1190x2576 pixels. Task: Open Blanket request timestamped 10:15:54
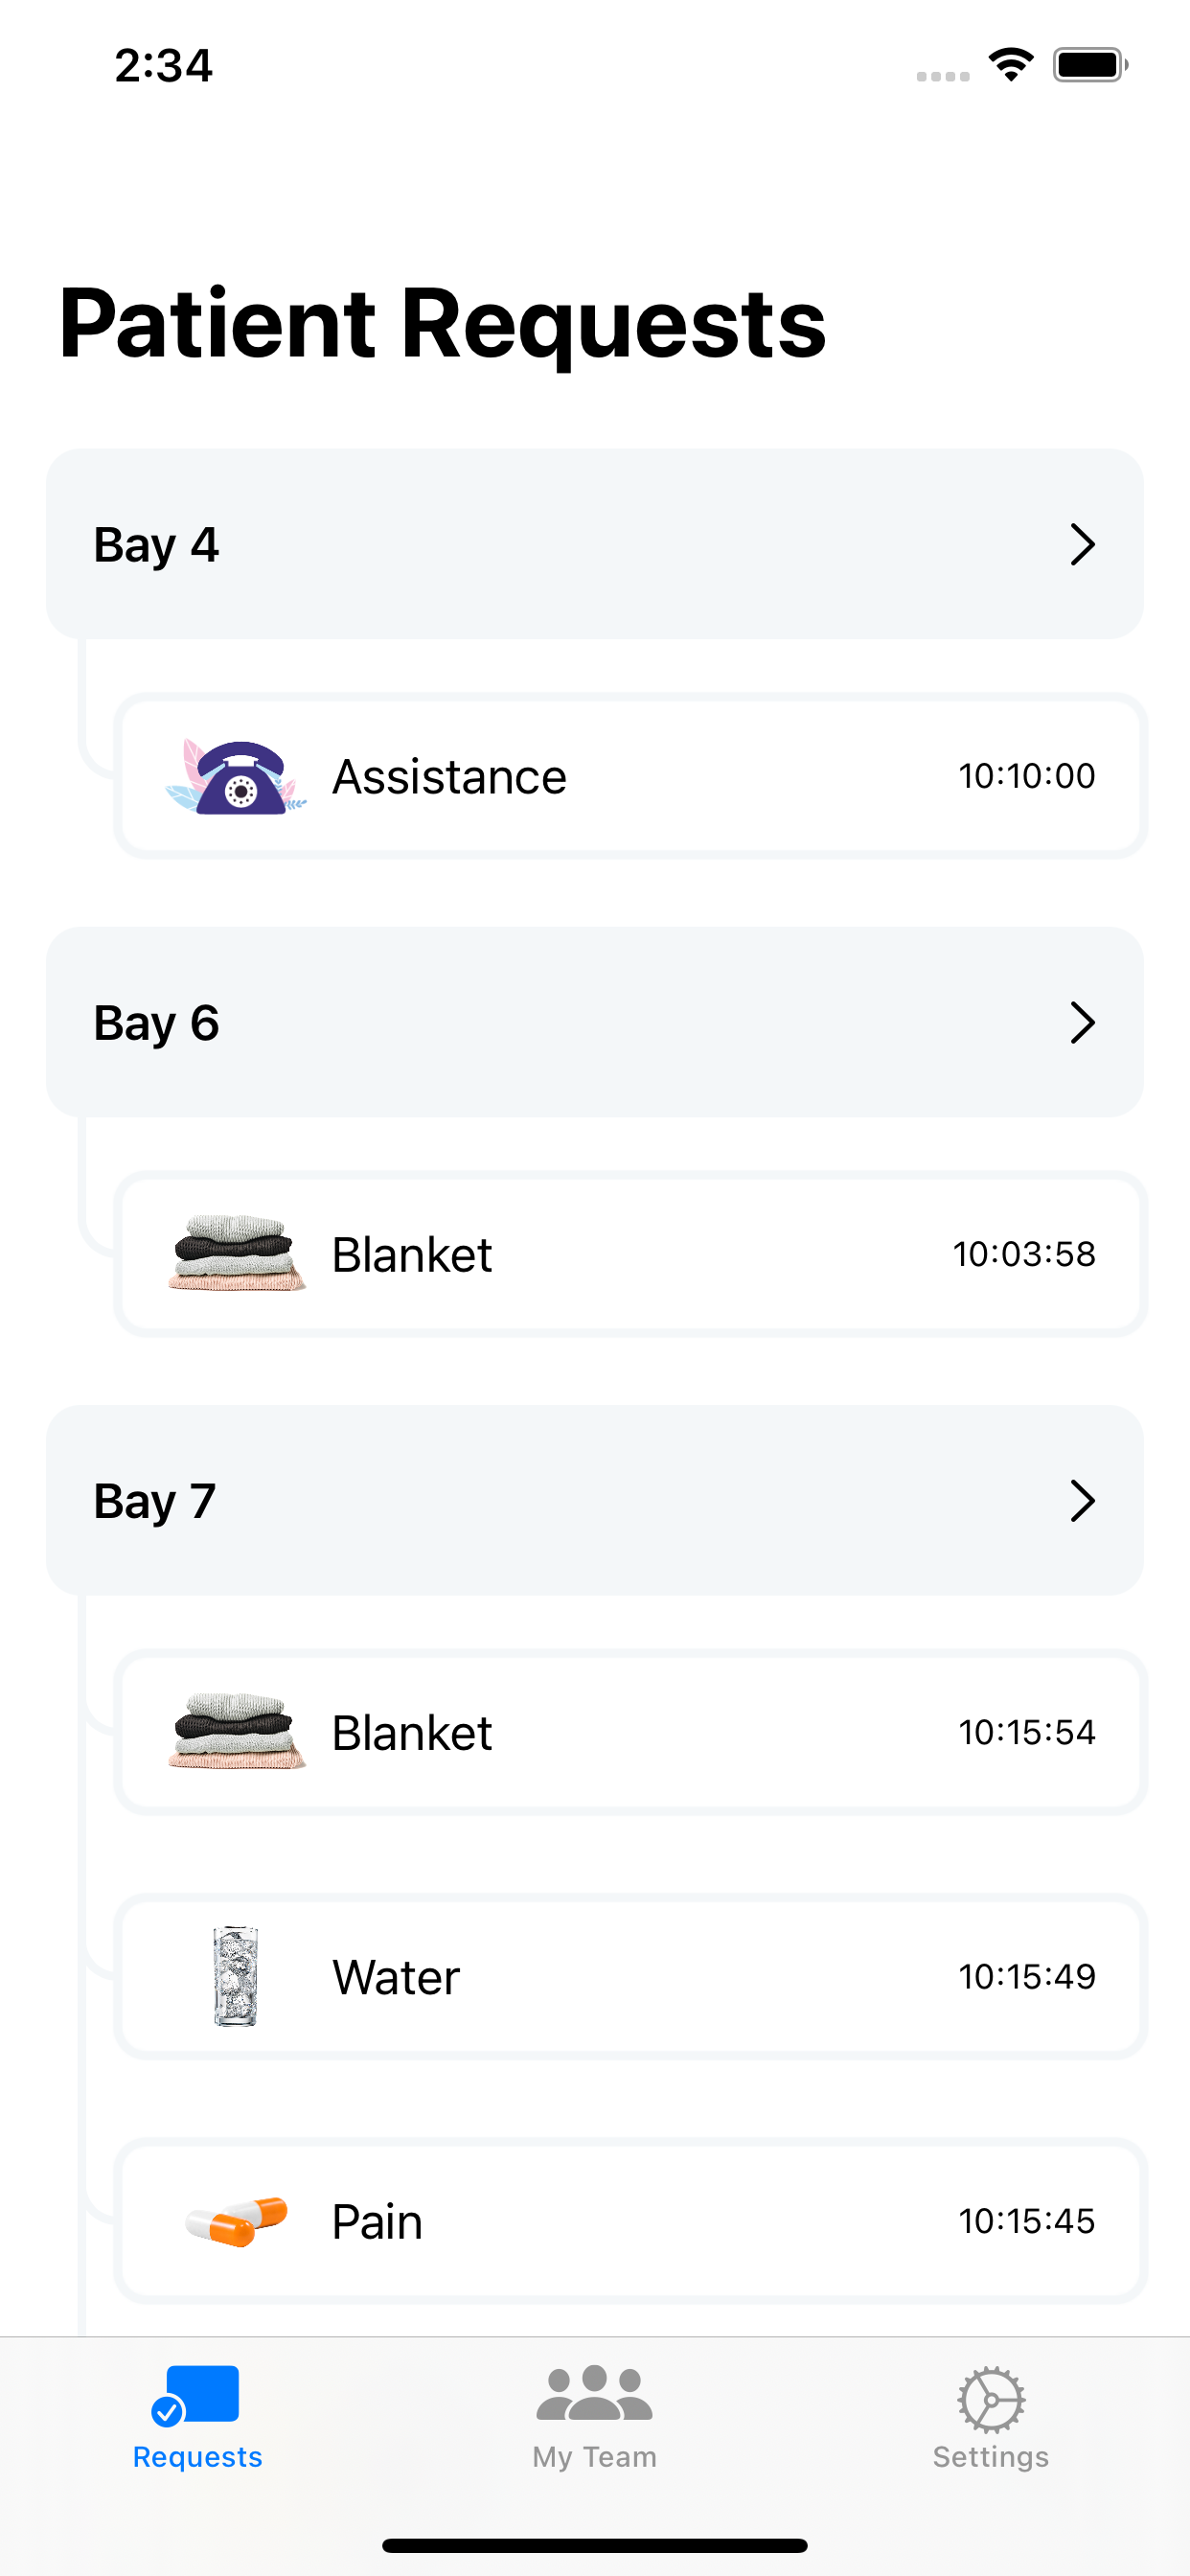631,1732
